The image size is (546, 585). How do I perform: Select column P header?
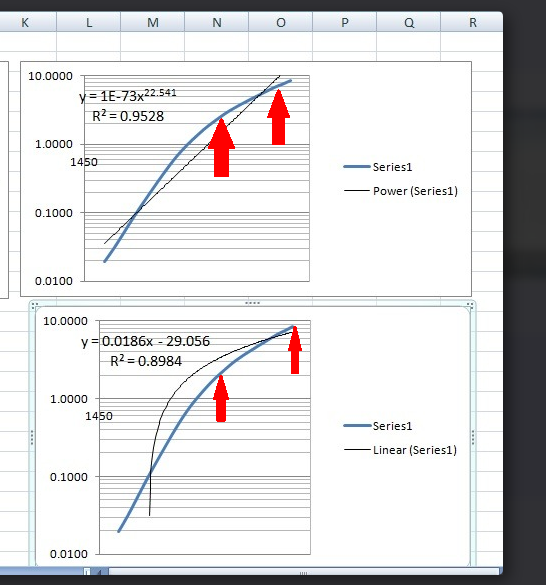pos(344,22)
